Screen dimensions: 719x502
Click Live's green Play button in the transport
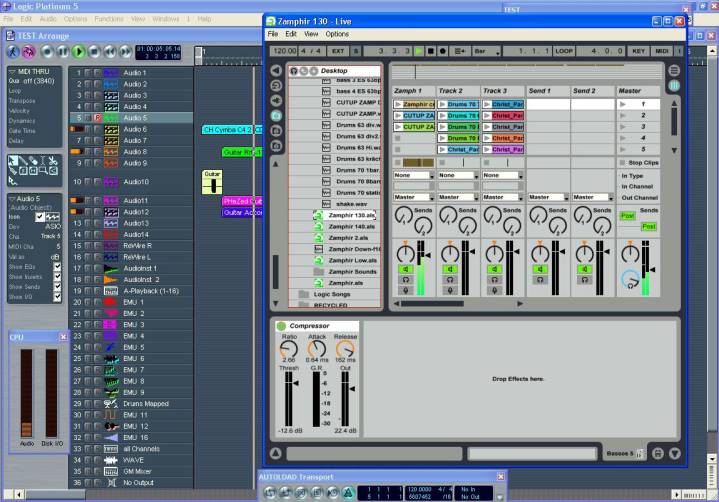pos(419,51)
